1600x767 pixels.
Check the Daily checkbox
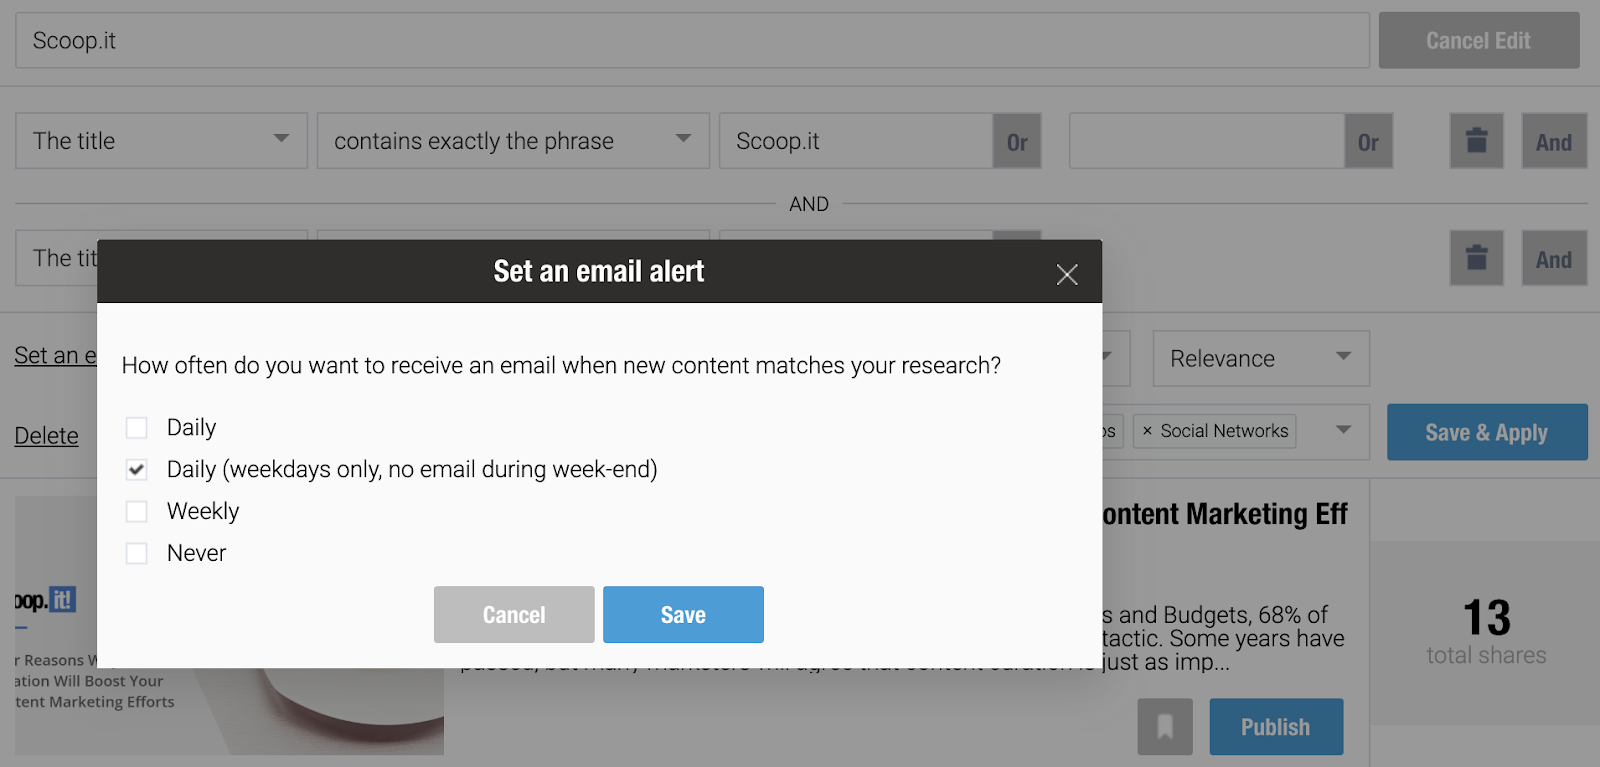(137, 428)
